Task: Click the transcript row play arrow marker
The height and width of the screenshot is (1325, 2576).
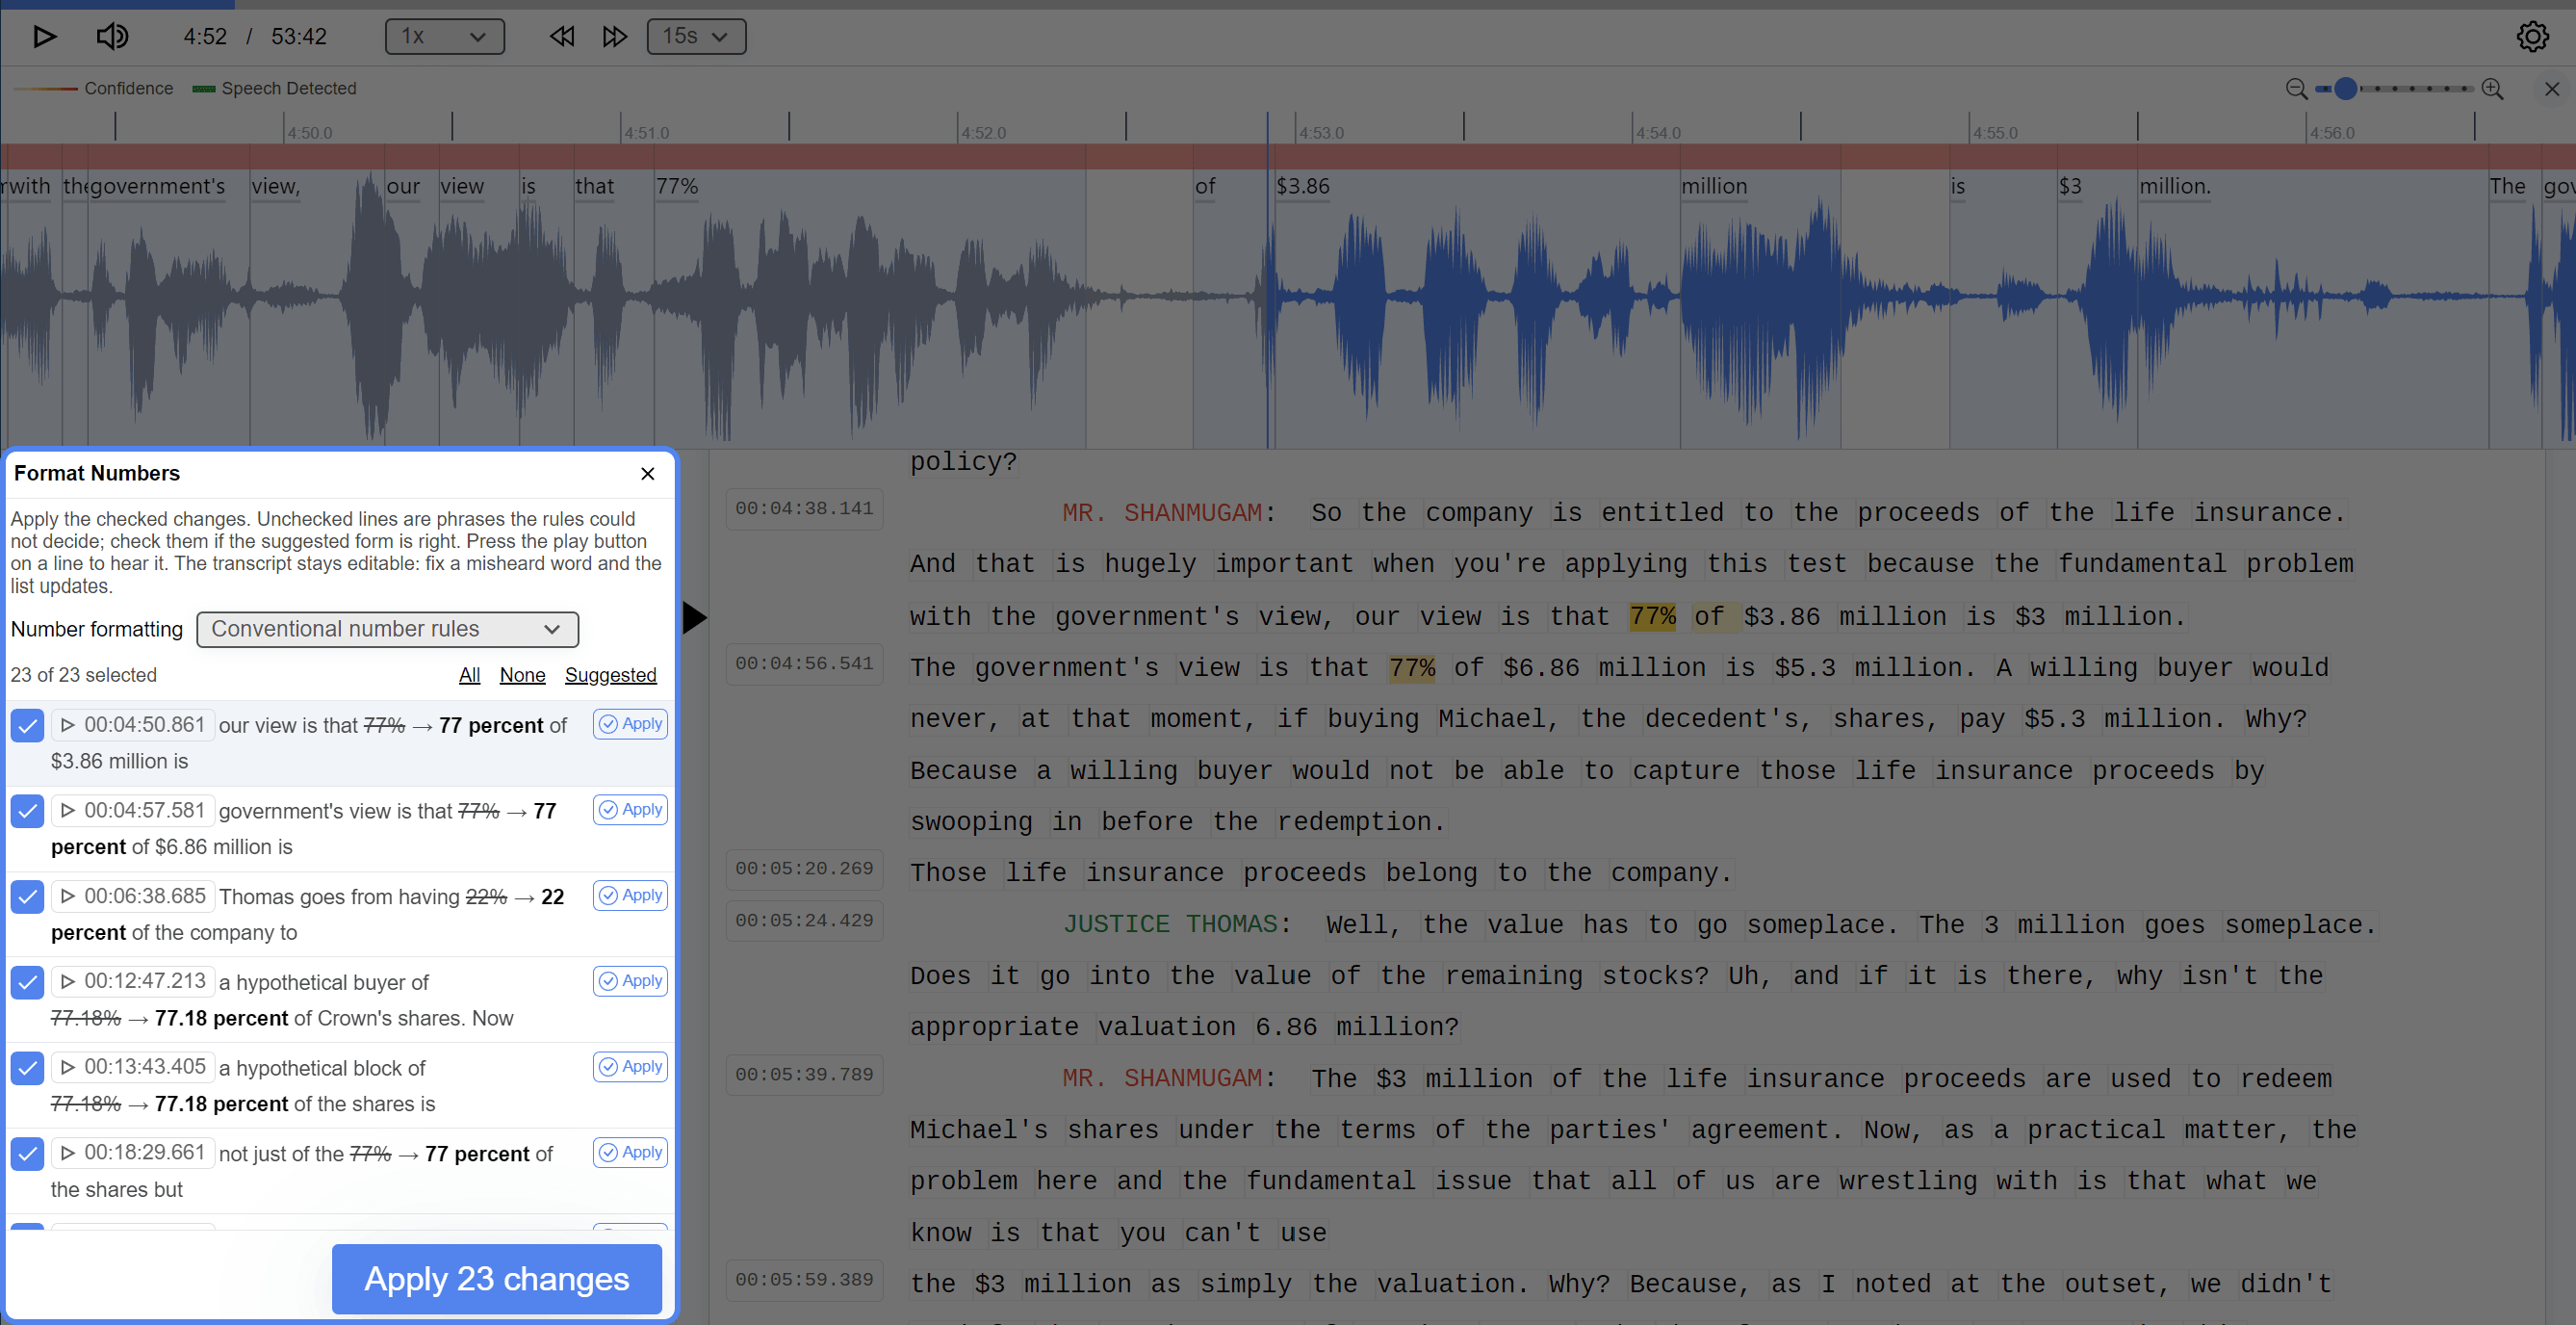Action: 695,617
